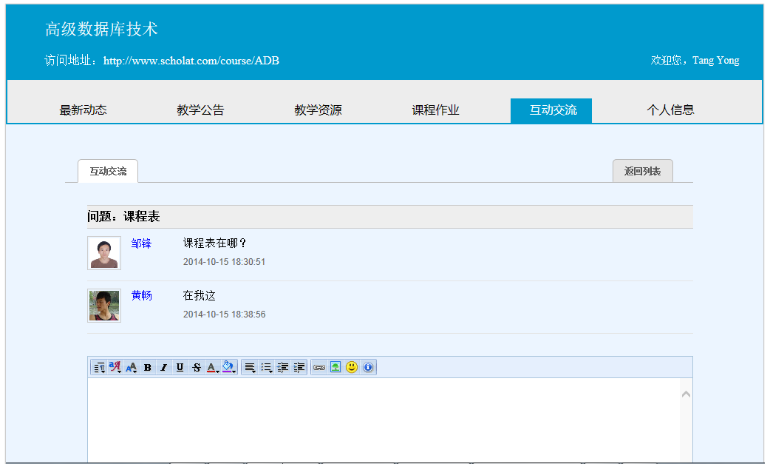
Task: Insert an image into the reply
Action: click(335, 368)
